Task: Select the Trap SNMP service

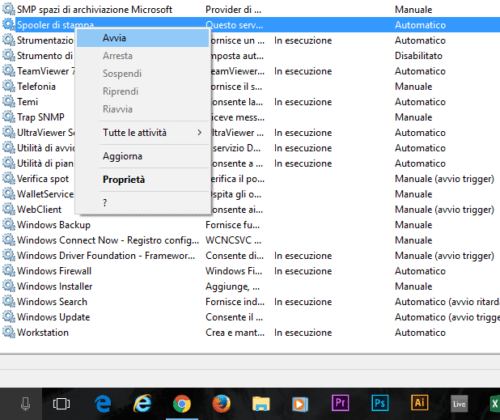Action: click(x=40, y=117)
